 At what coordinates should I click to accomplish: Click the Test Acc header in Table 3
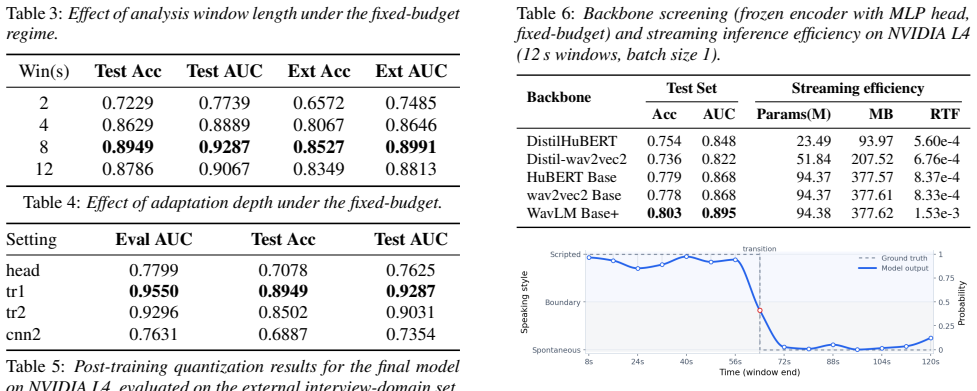pyautogui.click(x=128, y=71)
